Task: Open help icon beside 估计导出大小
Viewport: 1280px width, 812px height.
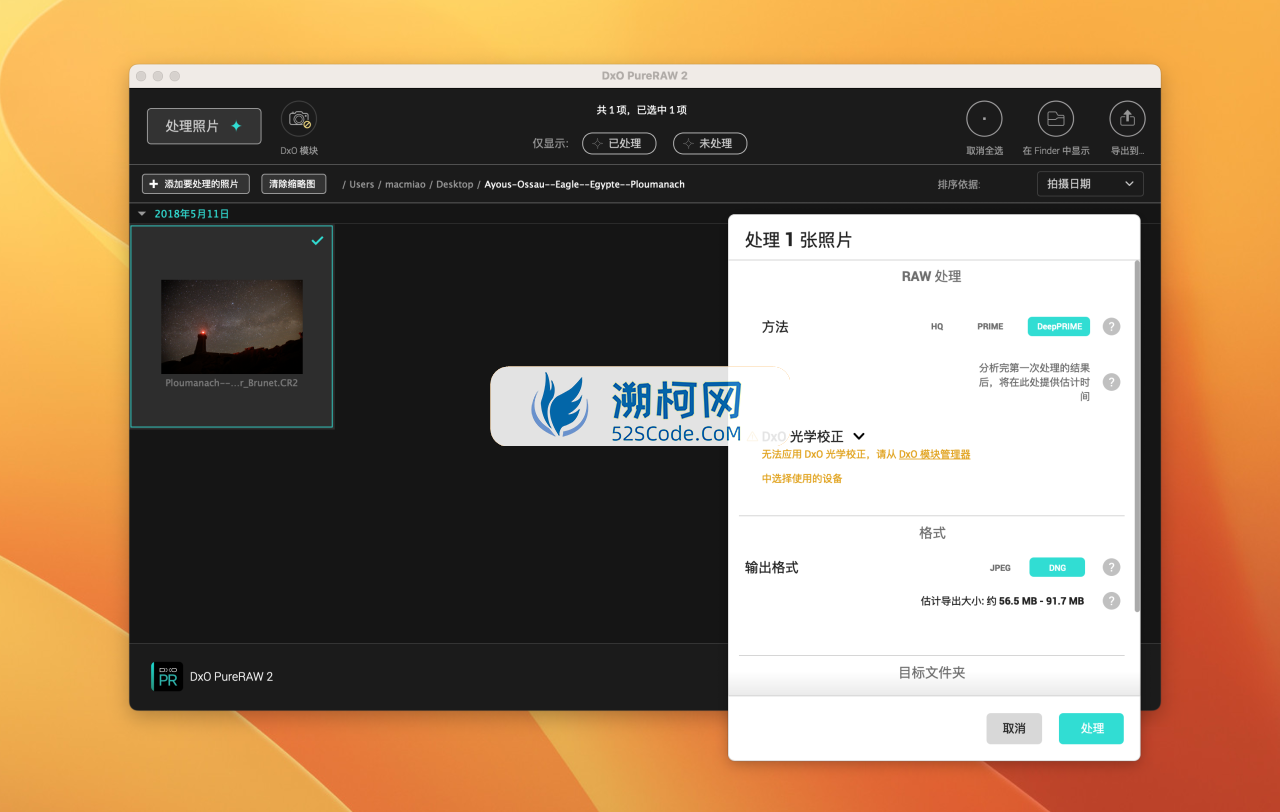Action: [x=1111, y=601]
